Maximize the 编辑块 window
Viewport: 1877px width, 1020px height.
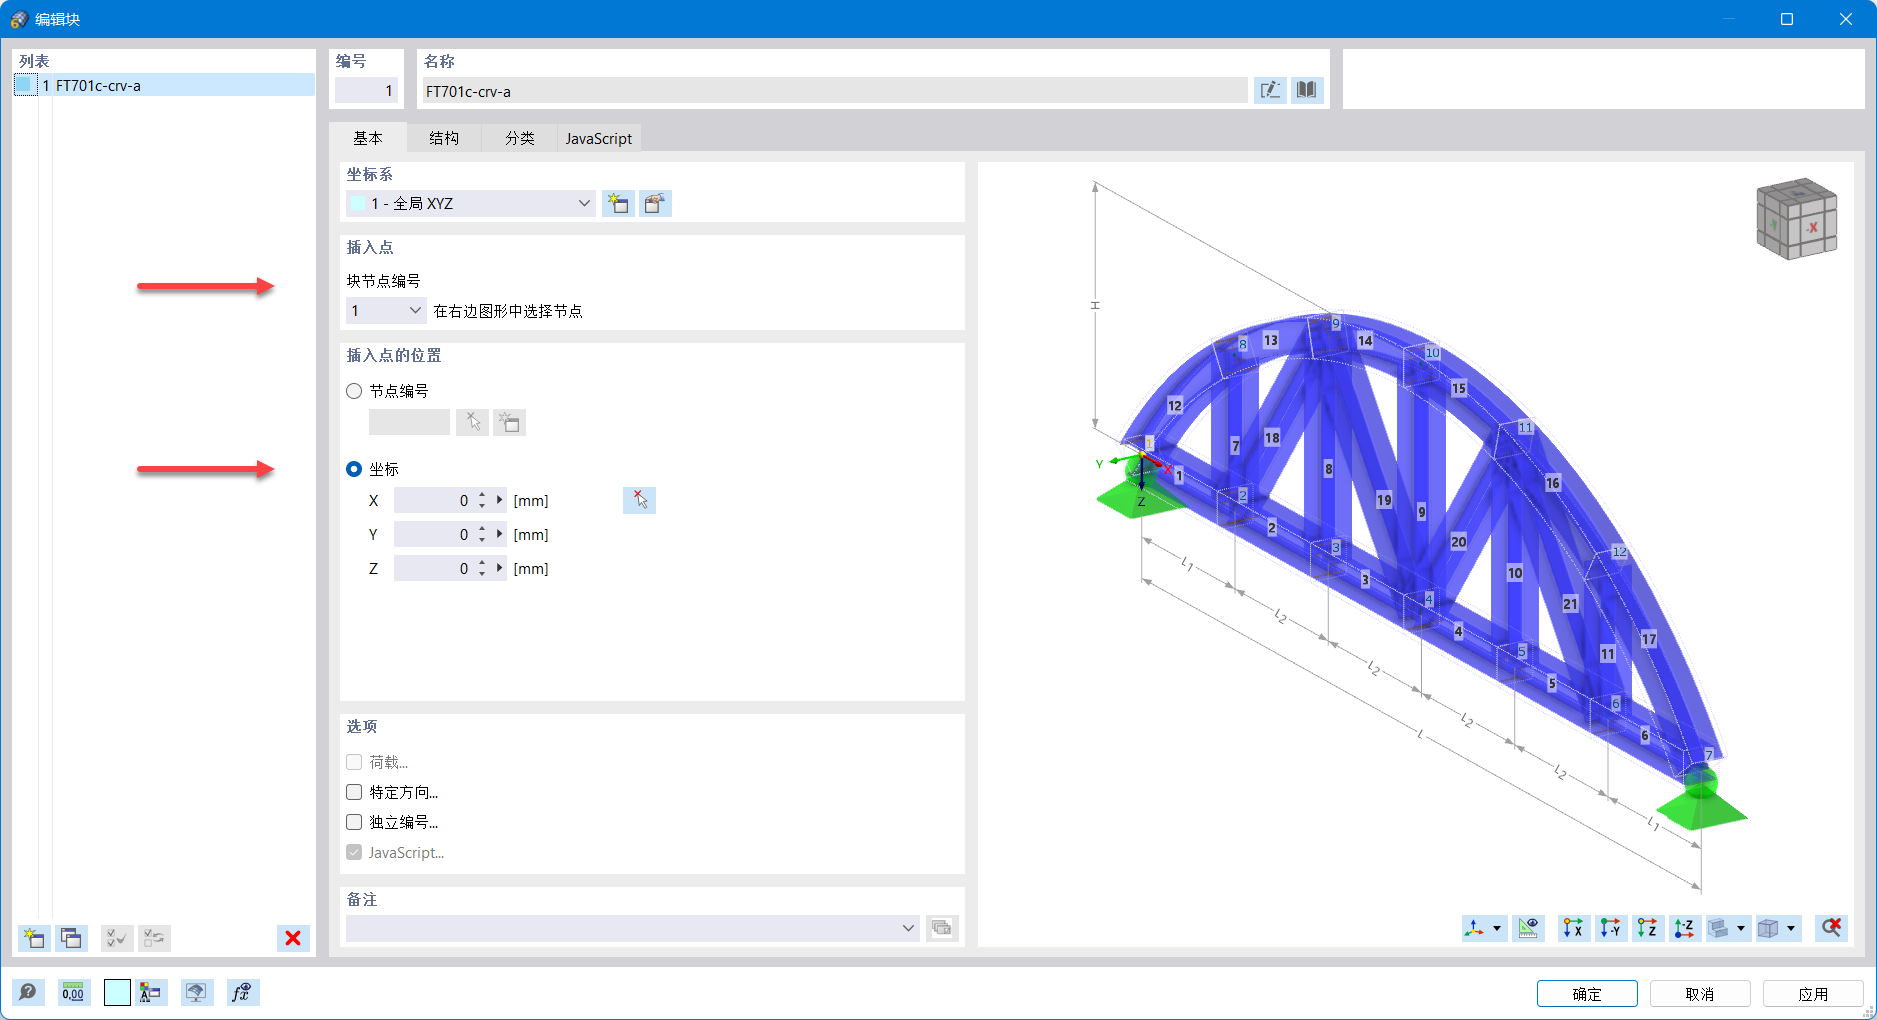pyautogui.click(x=1787, y=19)
